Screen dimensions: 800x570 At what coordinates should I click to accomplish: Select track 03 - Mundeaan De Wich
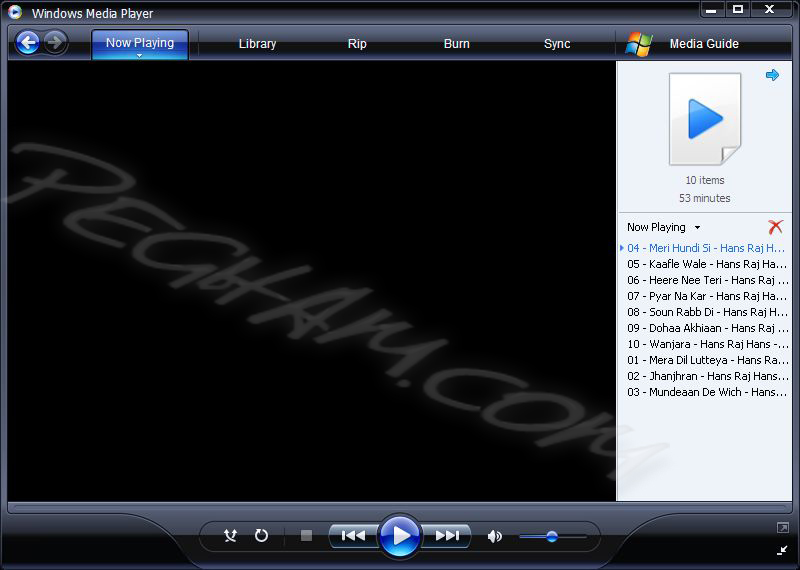(x=706, y=392)
